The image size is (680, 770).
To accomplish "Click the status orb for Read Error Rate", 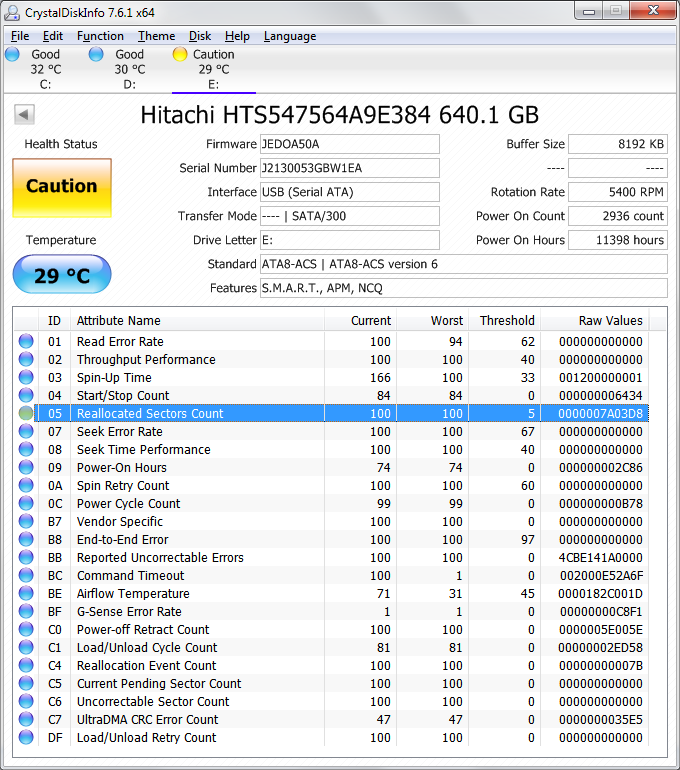I will [x=26, y=342].
